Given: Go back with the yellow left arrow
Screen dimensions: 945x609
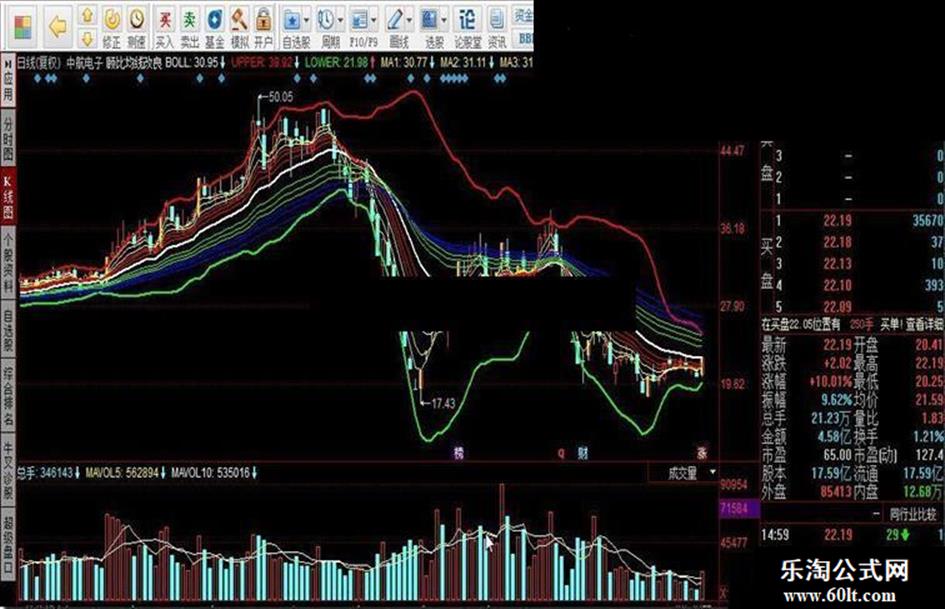Looking at the screenshot, I should coord(57,27).
